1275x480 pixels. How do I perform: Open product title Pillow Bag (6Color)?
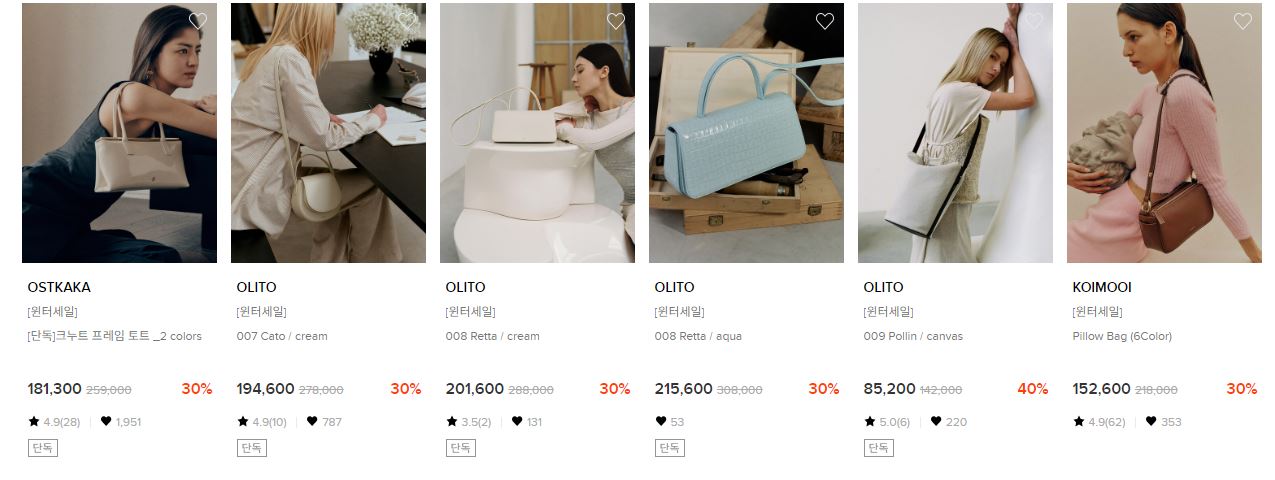click(1122, 336)
